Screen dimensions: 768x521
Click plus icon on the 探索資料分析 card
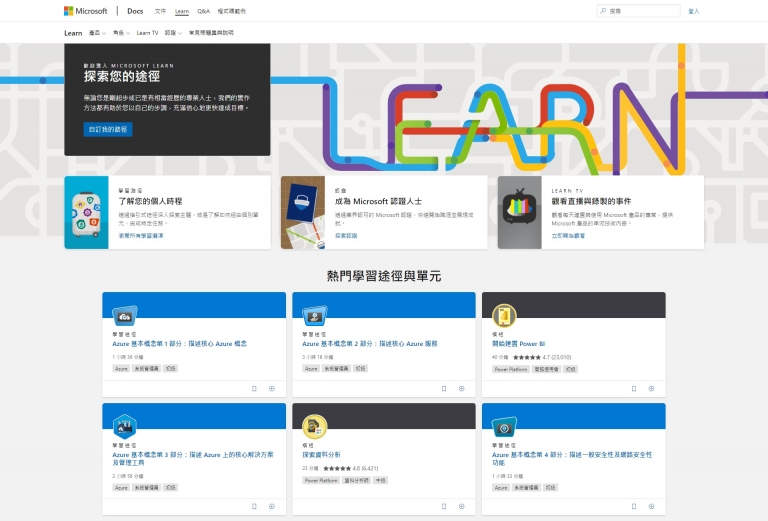click(461, 506)
